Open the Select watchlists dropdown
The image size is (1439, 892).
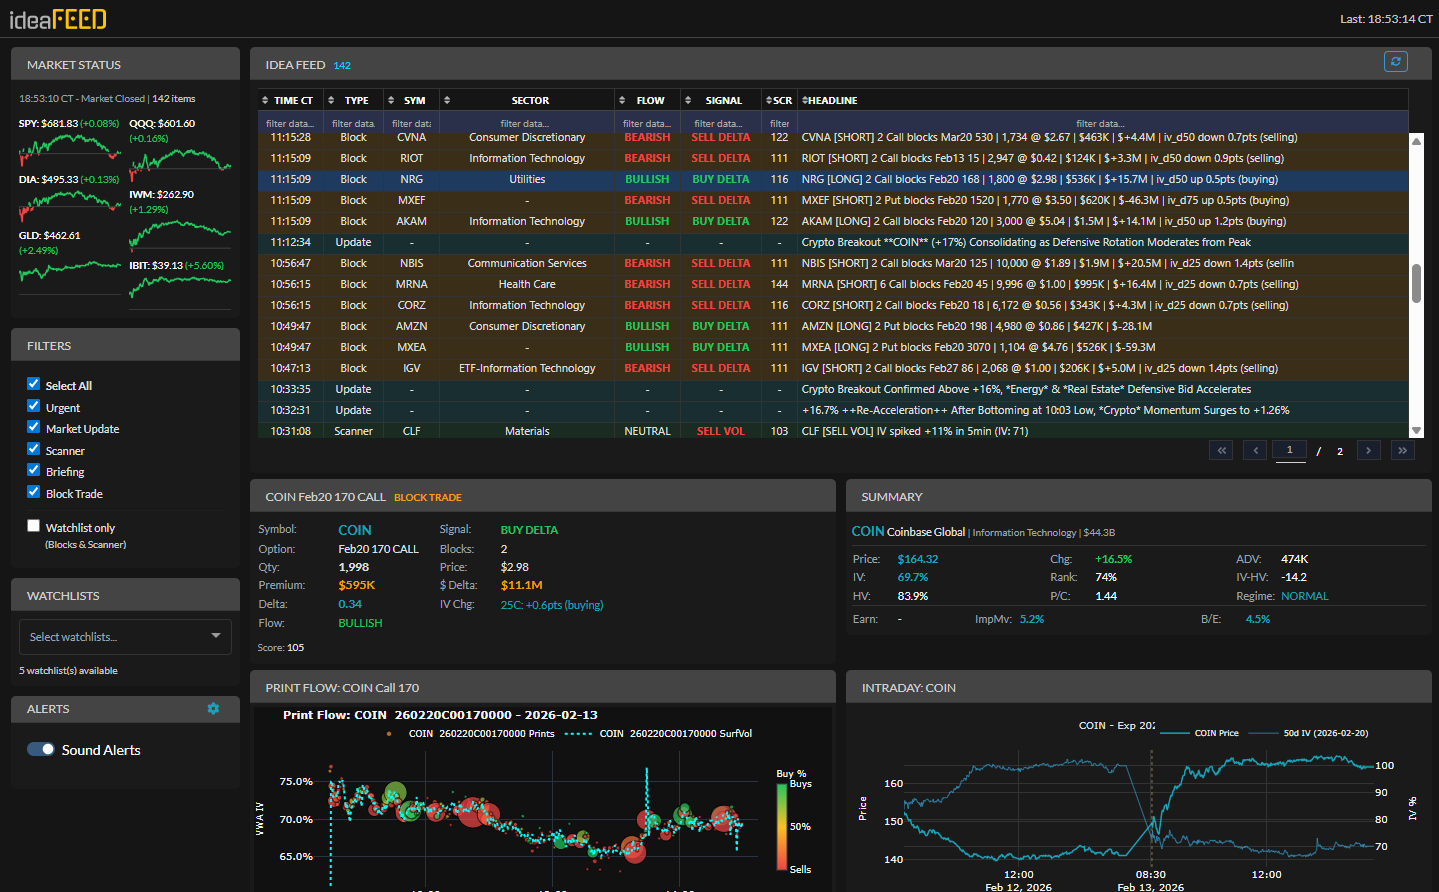(125, 637)
